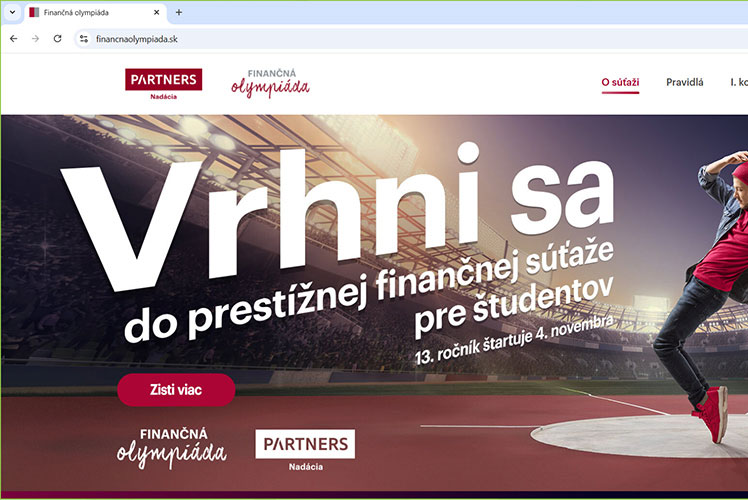This screenshot has height=500, width=748.
Task: Open a new tab with plus icon
Action: (x=179, y=12)
